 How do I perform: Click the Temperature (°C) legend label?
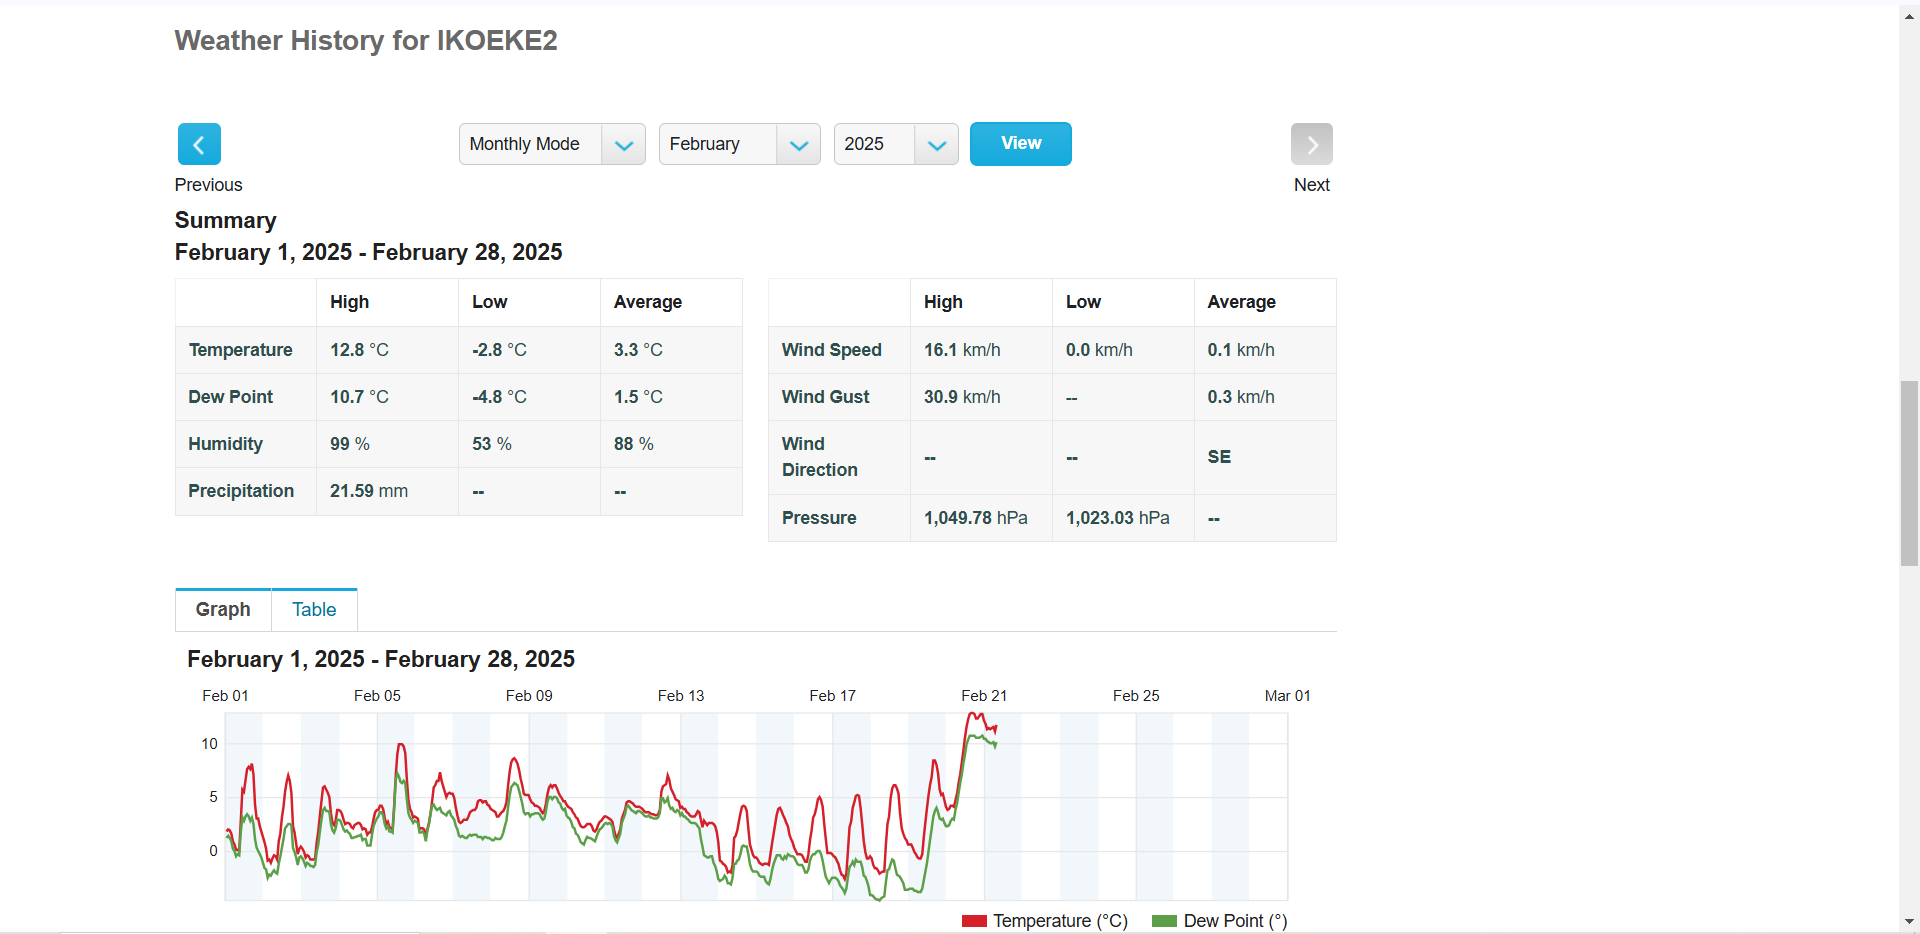1060,921
